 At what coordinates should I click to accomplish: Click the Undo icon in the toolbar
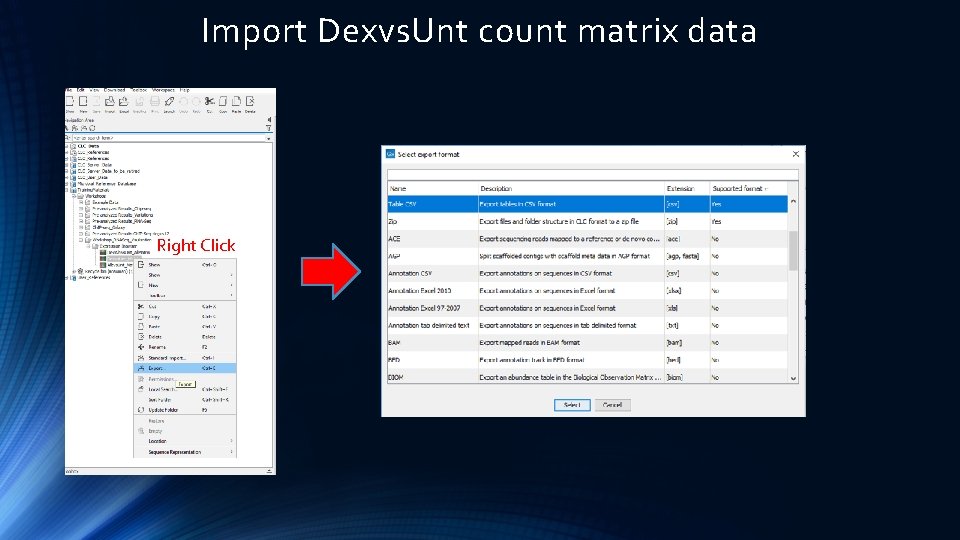click(x=184, y=101)
